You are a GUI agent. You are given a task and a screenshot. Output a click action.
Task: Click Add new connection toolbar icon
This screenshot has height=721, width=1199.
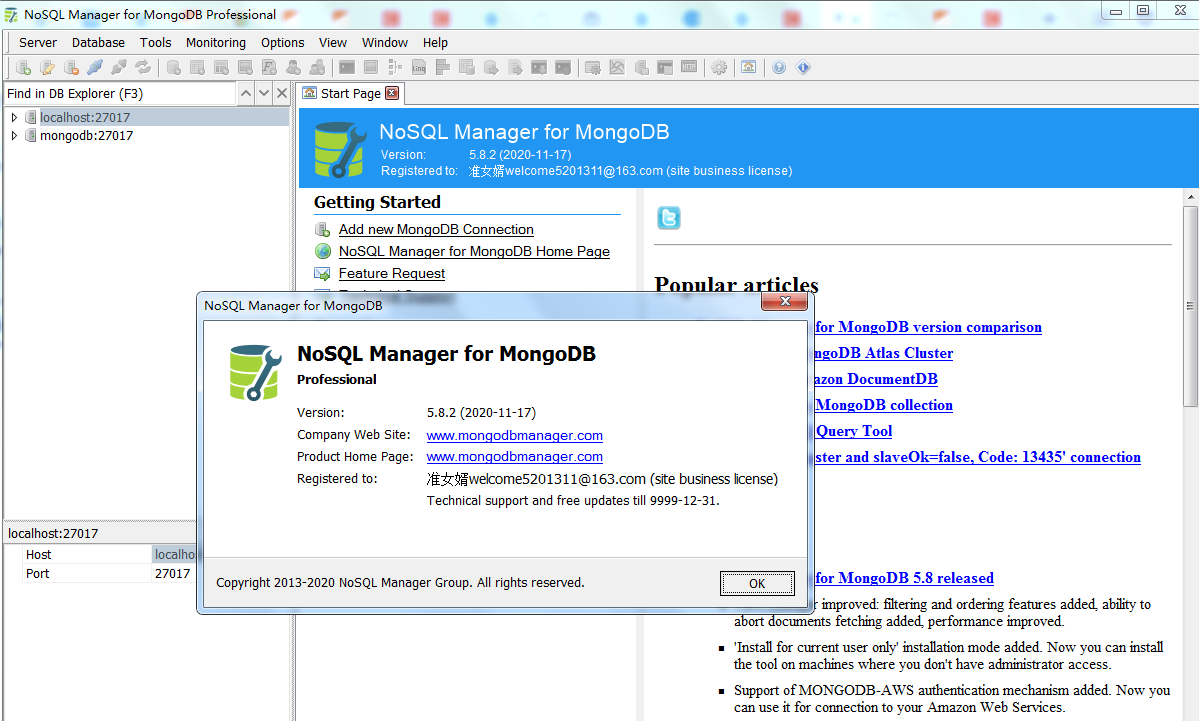tap(24, 68)
